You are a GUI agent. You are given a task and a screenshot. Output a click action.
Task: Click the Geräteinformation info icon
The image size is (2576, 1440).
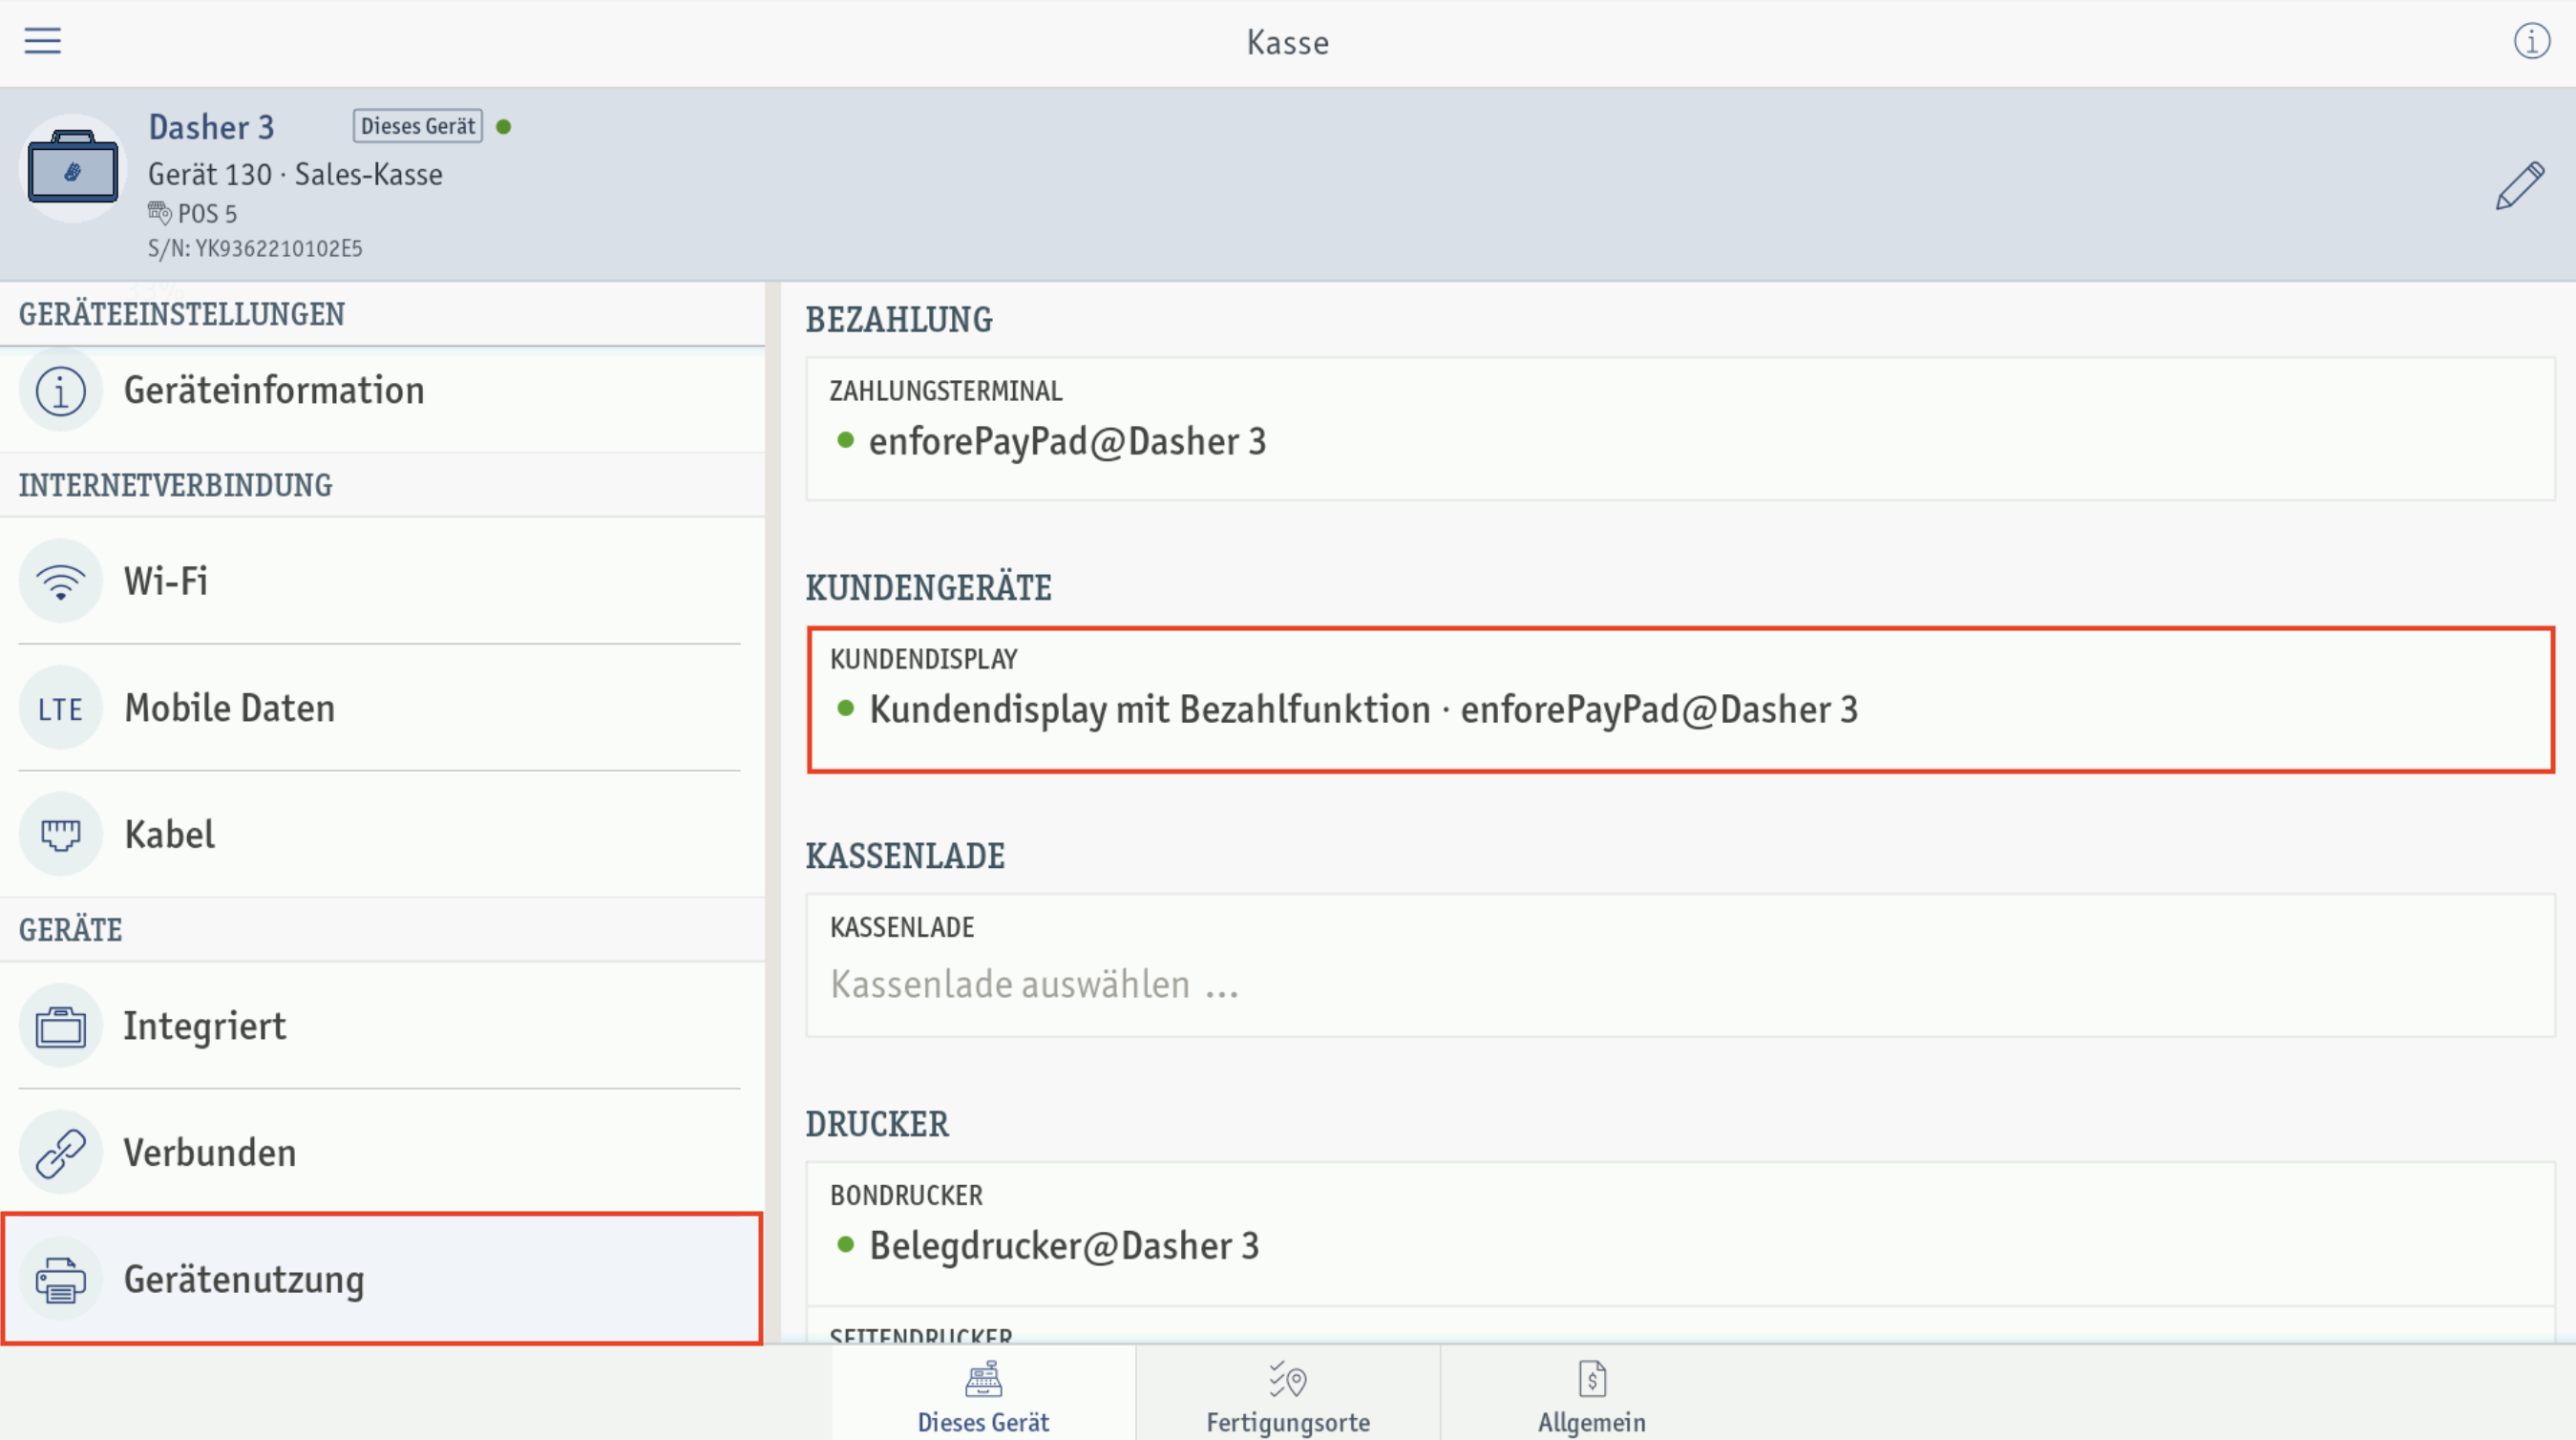[61, 390]
